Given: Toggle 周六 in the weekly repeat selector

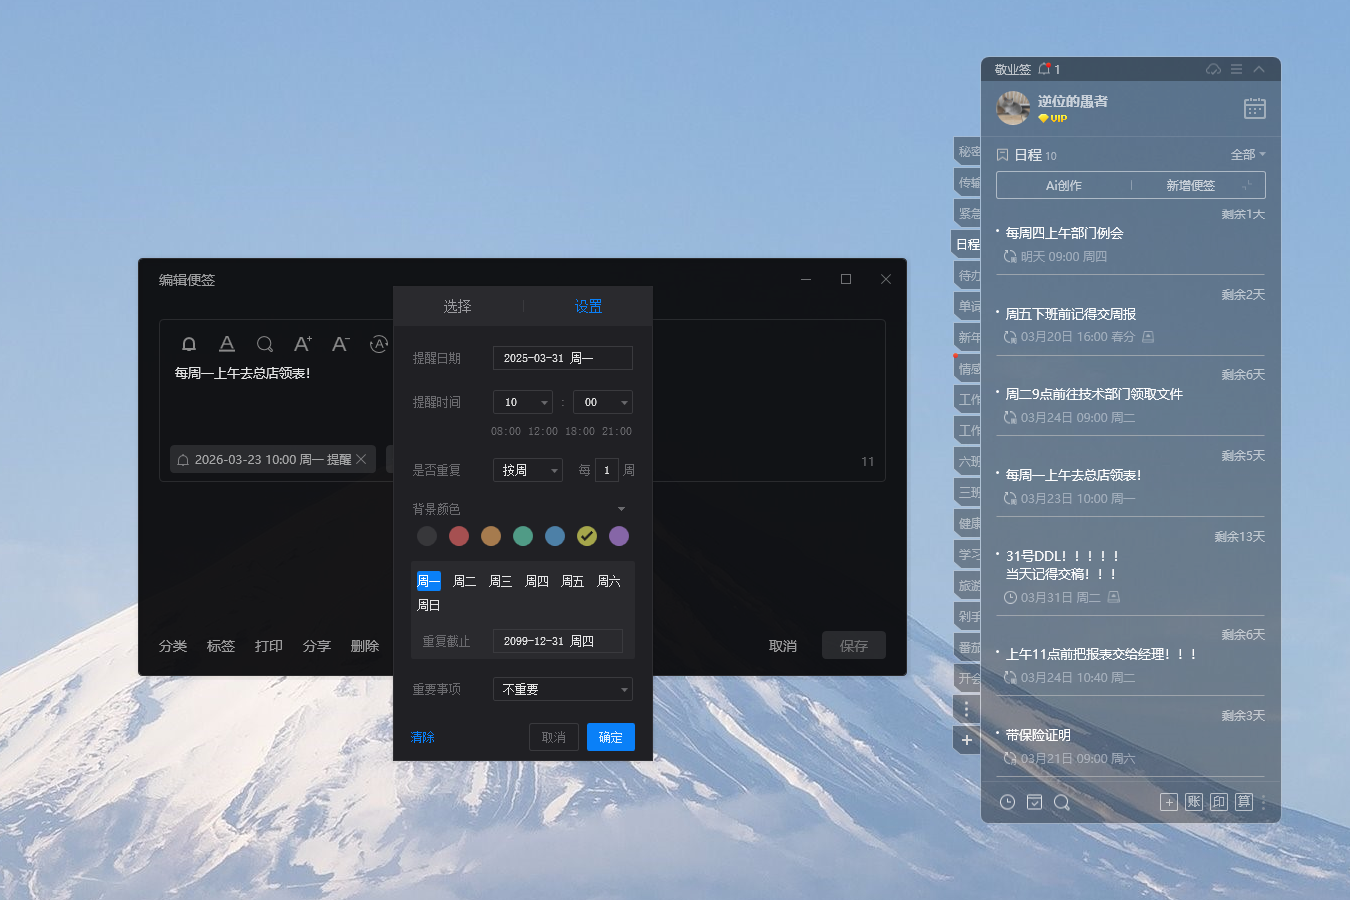Looking at the screenshot, I should click(608, 580).
